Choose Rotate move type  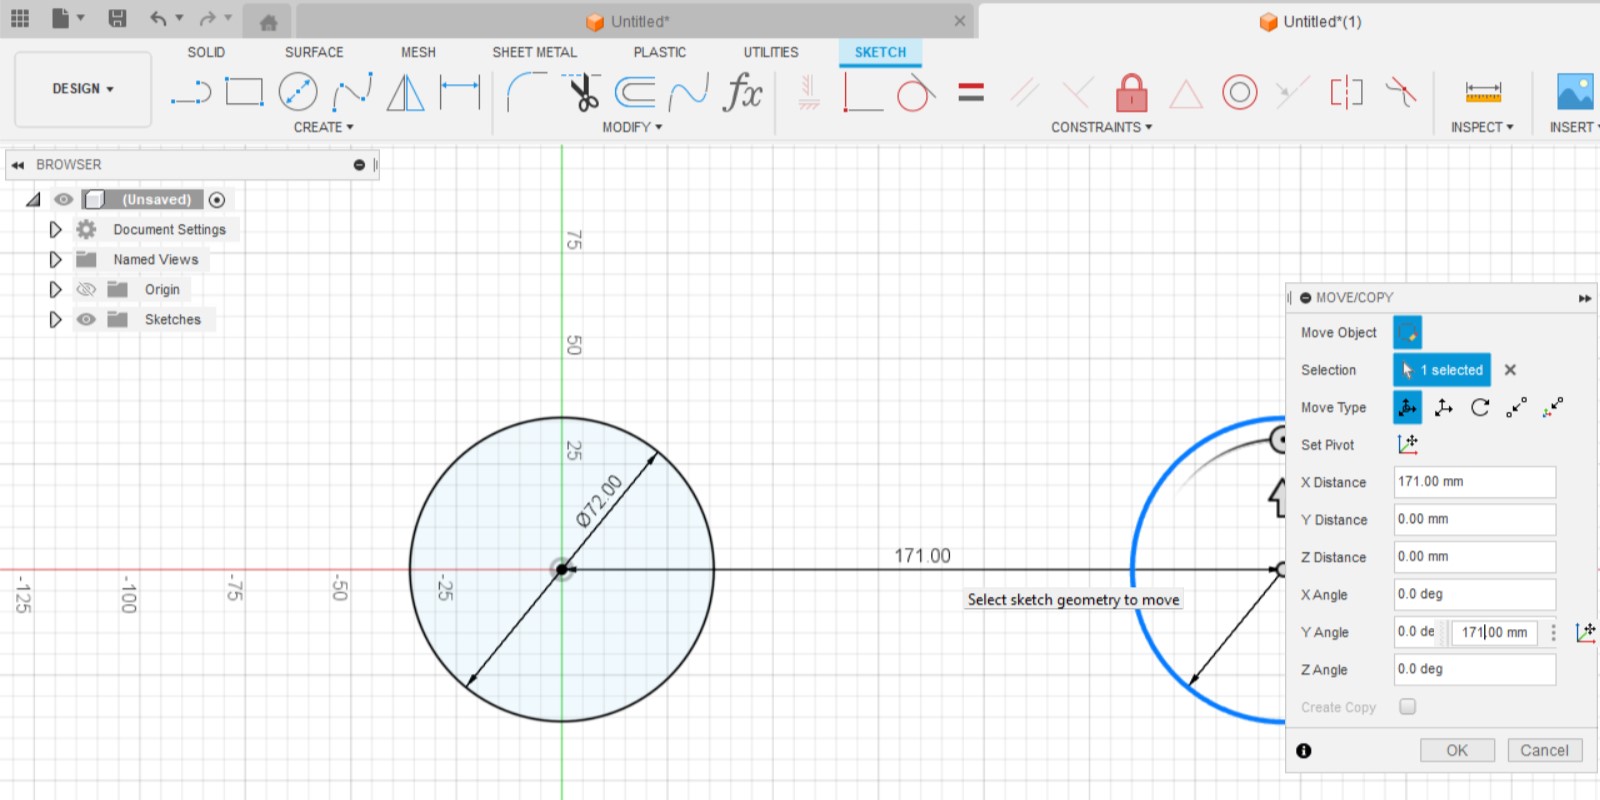click(1480, 407)
